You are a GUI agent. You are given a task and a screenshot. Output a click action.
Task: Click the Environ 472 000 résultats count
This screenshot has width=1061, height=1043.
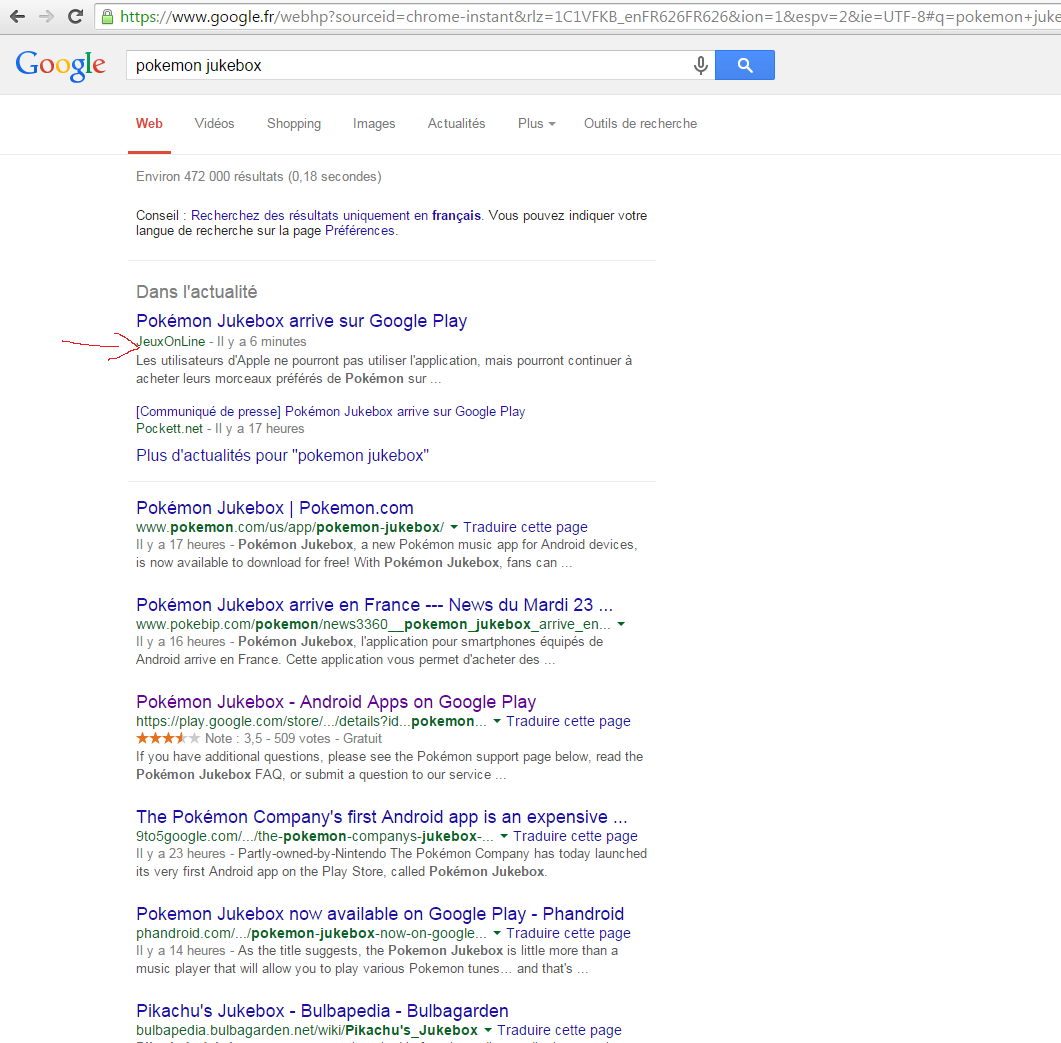[258, 177]
